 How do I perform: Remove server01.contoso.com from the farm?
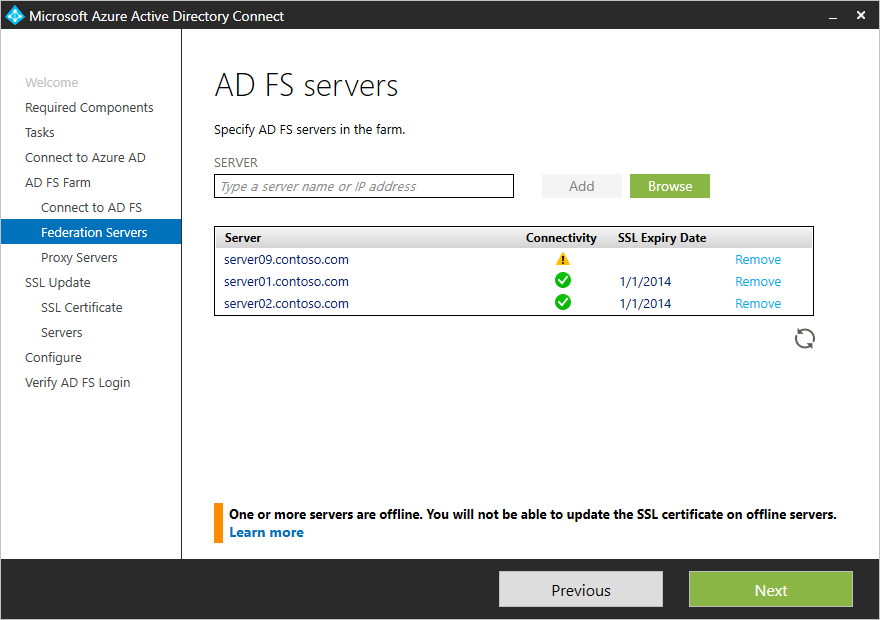(758, 281)
